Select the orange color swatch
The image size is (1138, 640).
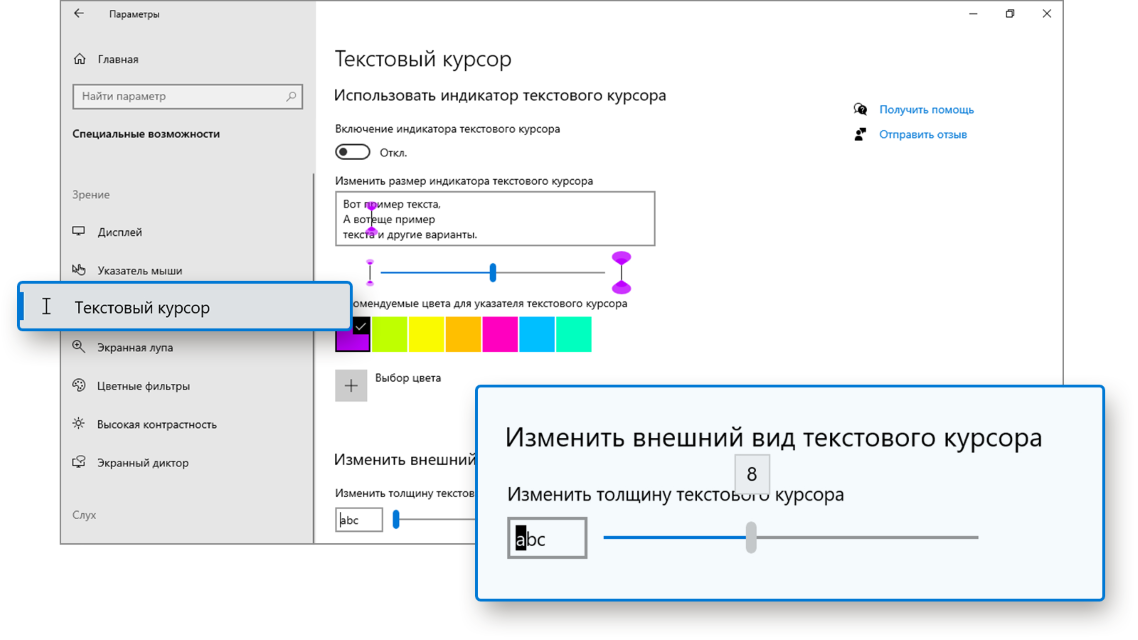[463, 335]
